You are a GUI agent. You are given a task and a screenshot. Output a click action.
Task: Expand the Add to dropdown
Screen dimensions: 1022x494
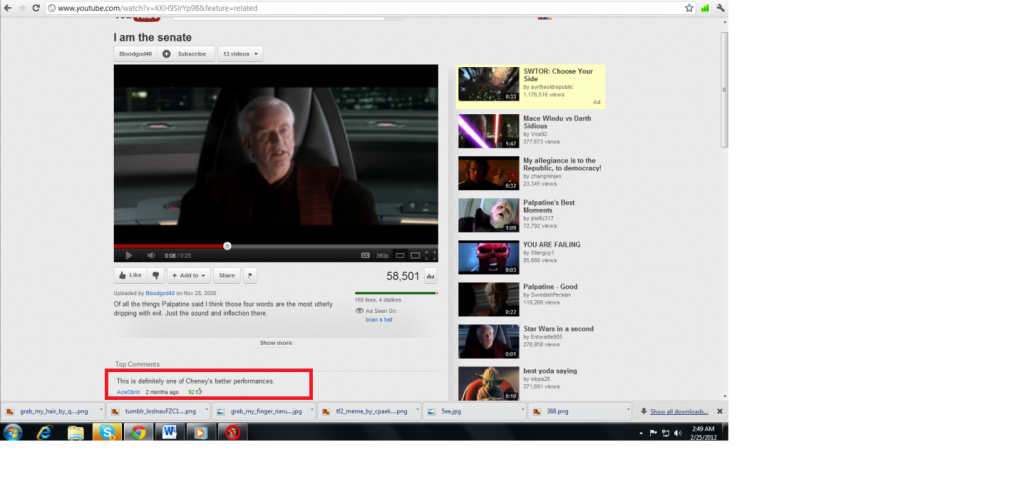(x=187, y=275)
